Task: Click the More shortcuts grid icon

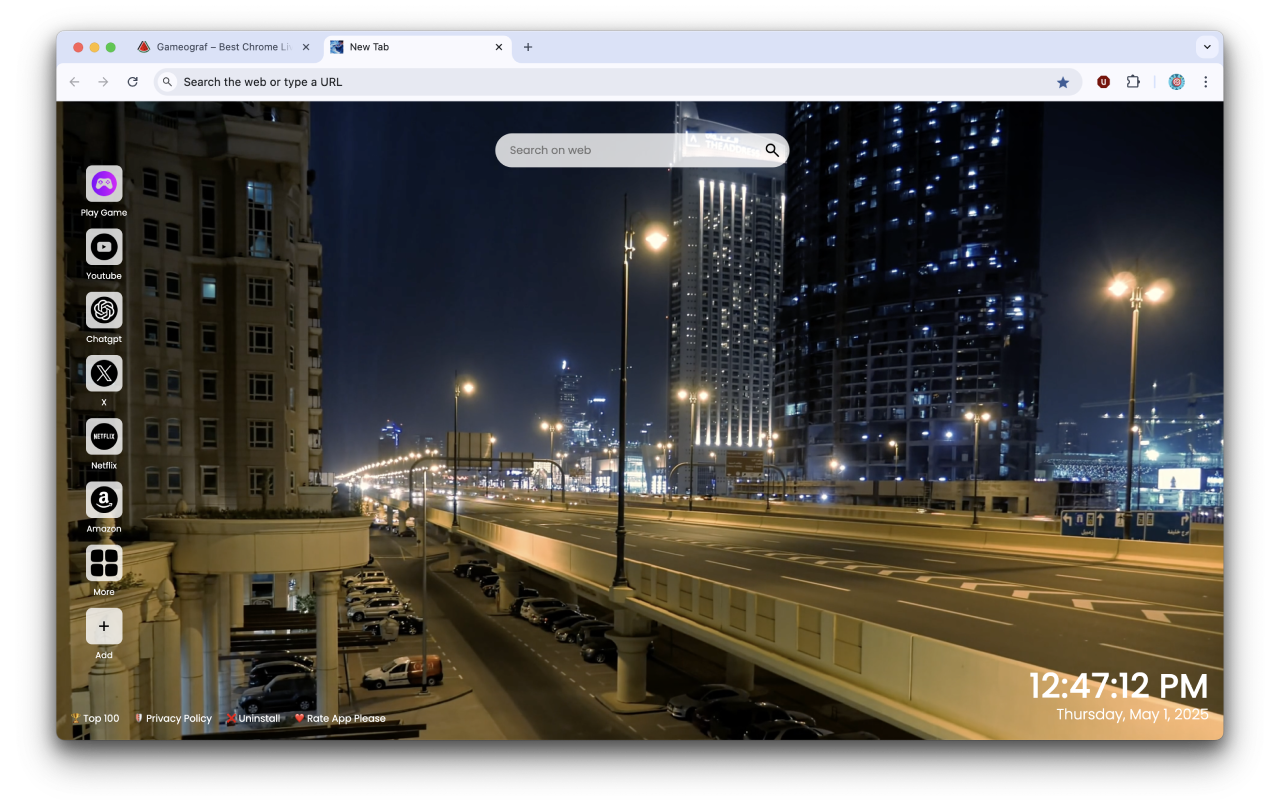Action: coord(104,563)
